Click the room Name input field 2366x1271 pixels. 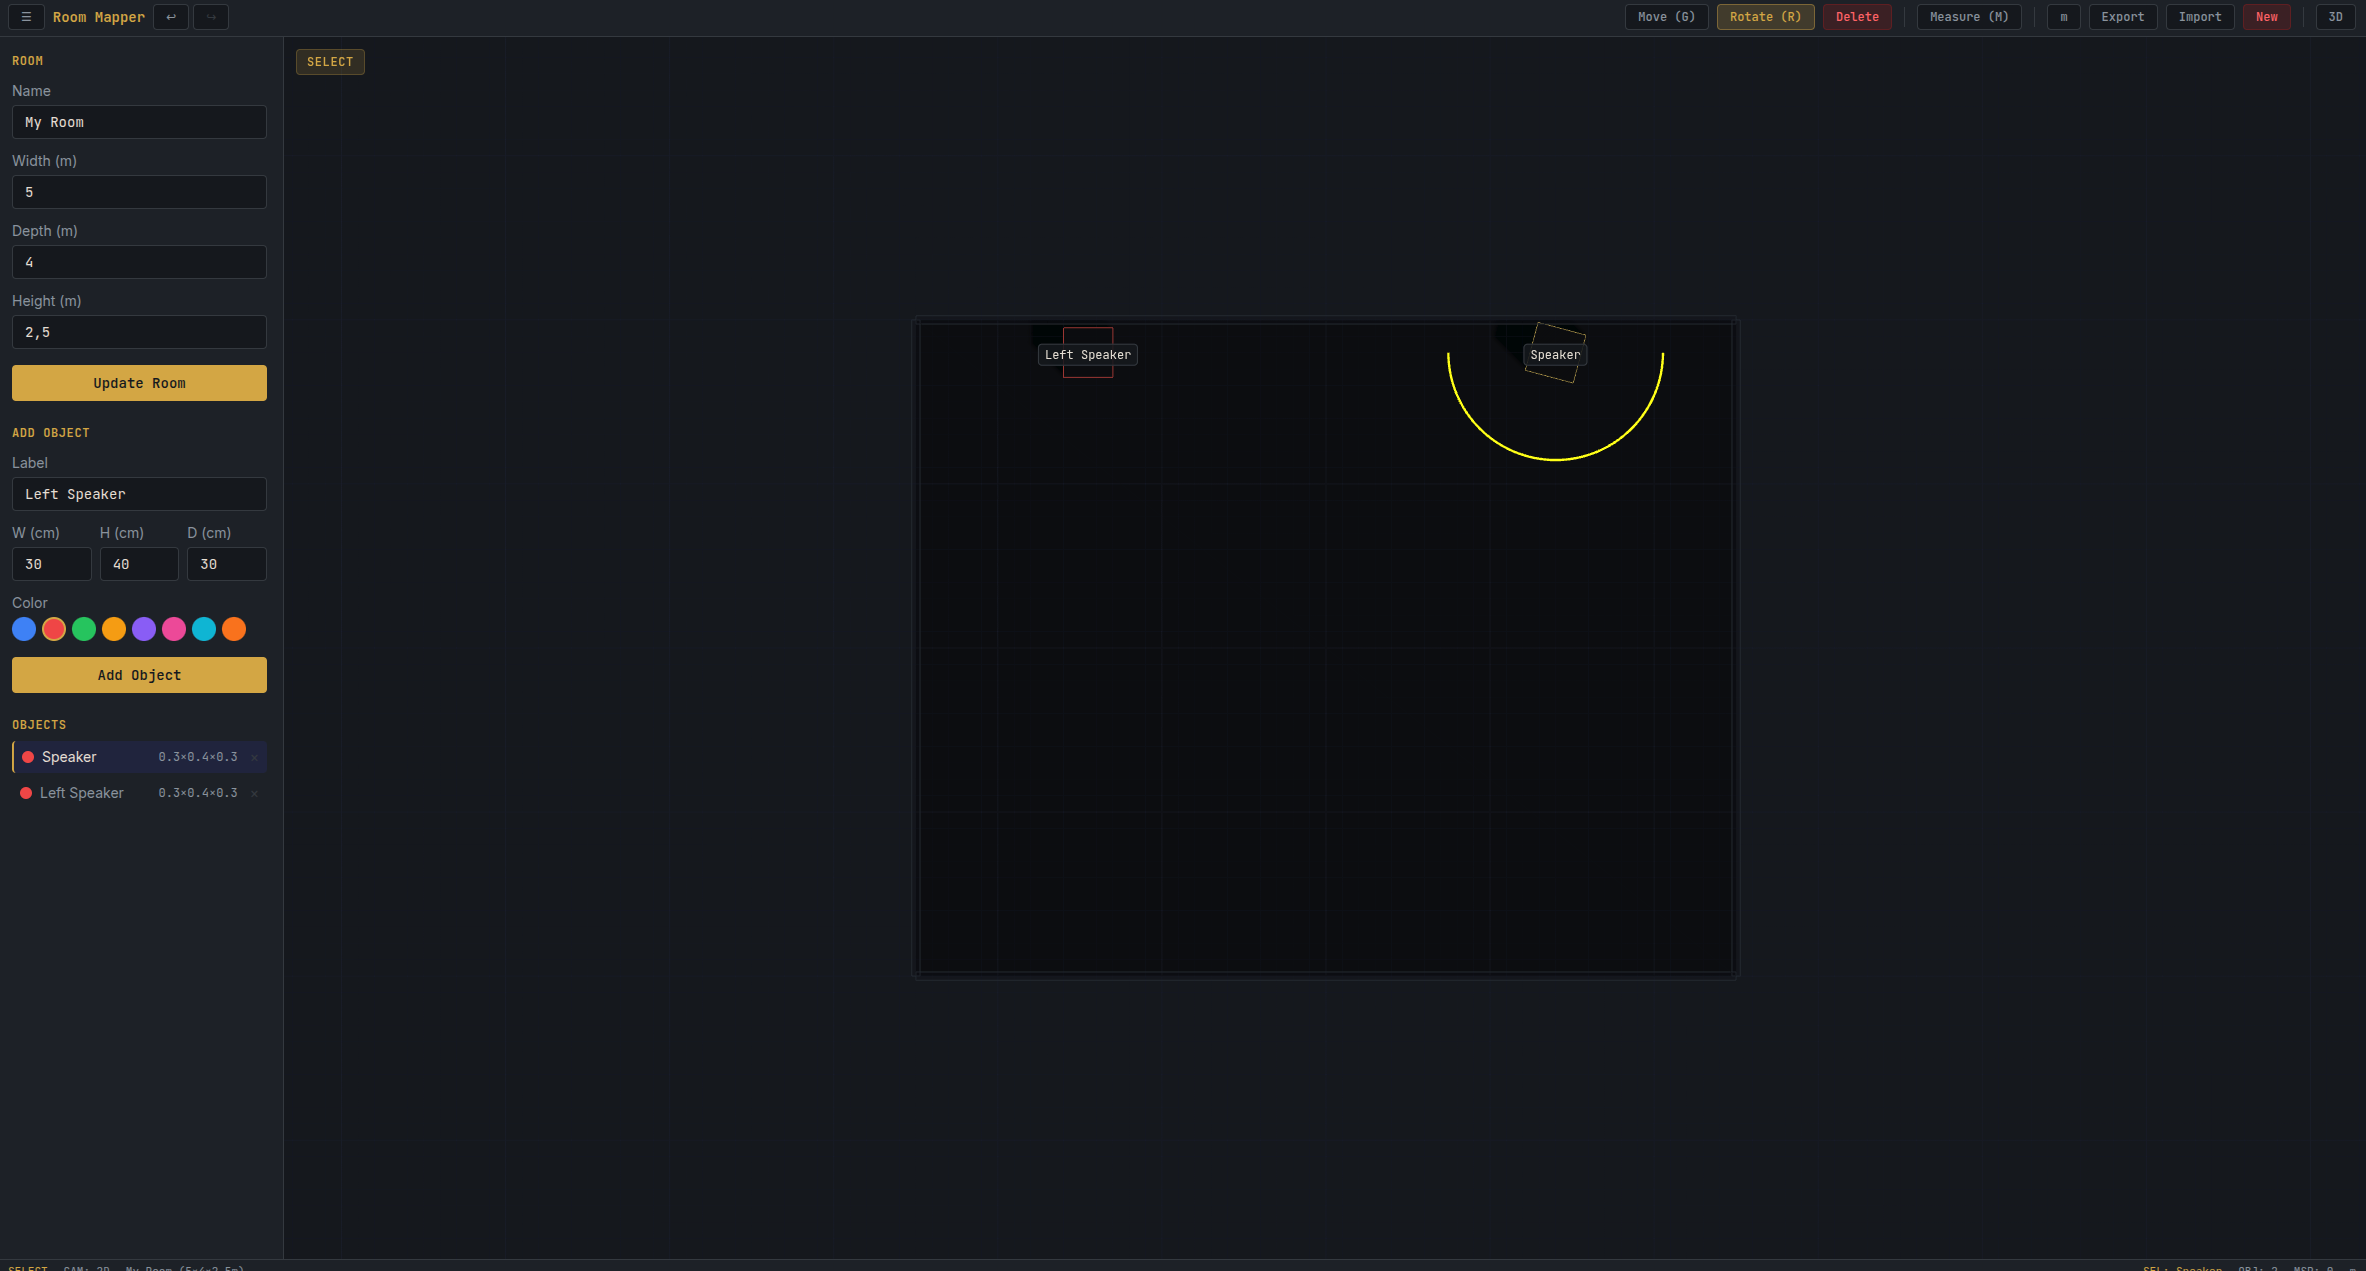(139, 122)
